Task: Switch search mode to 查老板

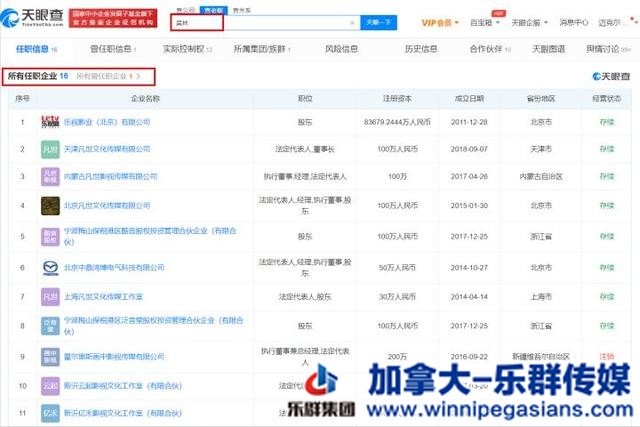Action: point(213,10)
